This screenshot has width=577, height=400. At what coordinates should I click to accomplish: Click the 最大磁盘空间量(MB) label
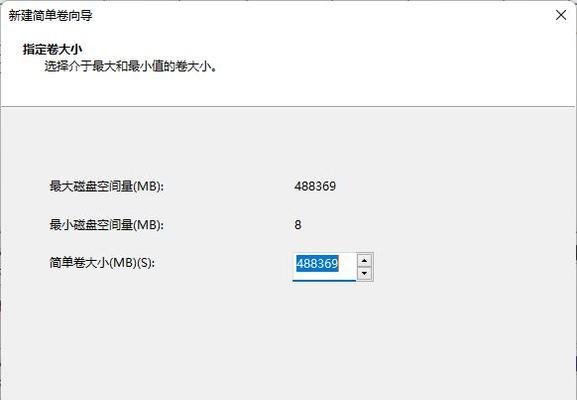coord(106,186)
